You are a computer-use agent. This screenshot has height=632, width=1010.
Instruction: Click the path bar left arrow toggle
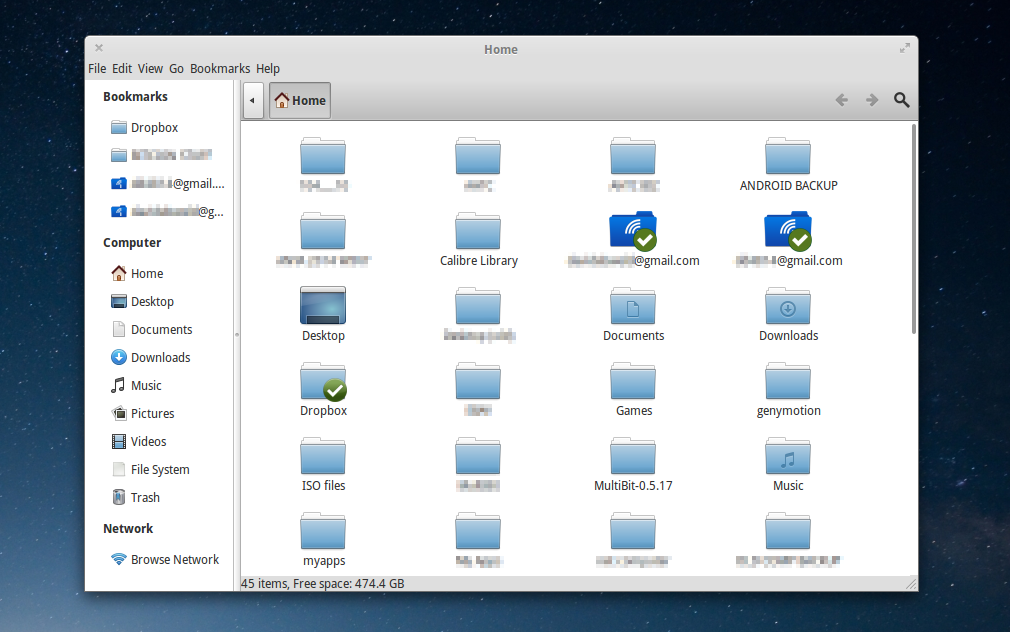pyautogui.click(x=252, y=101)
